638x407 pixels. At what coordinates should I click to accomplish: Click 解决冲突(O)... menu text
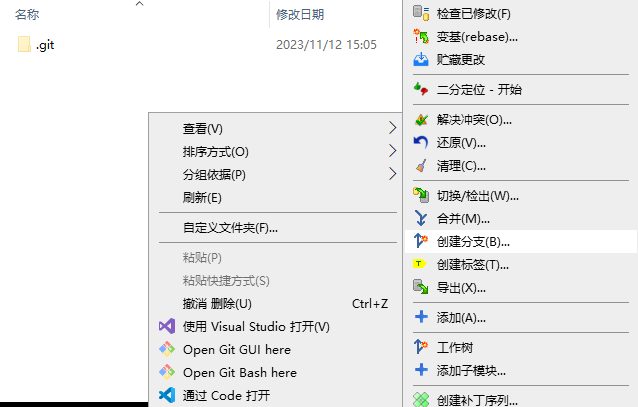(474, 119)
